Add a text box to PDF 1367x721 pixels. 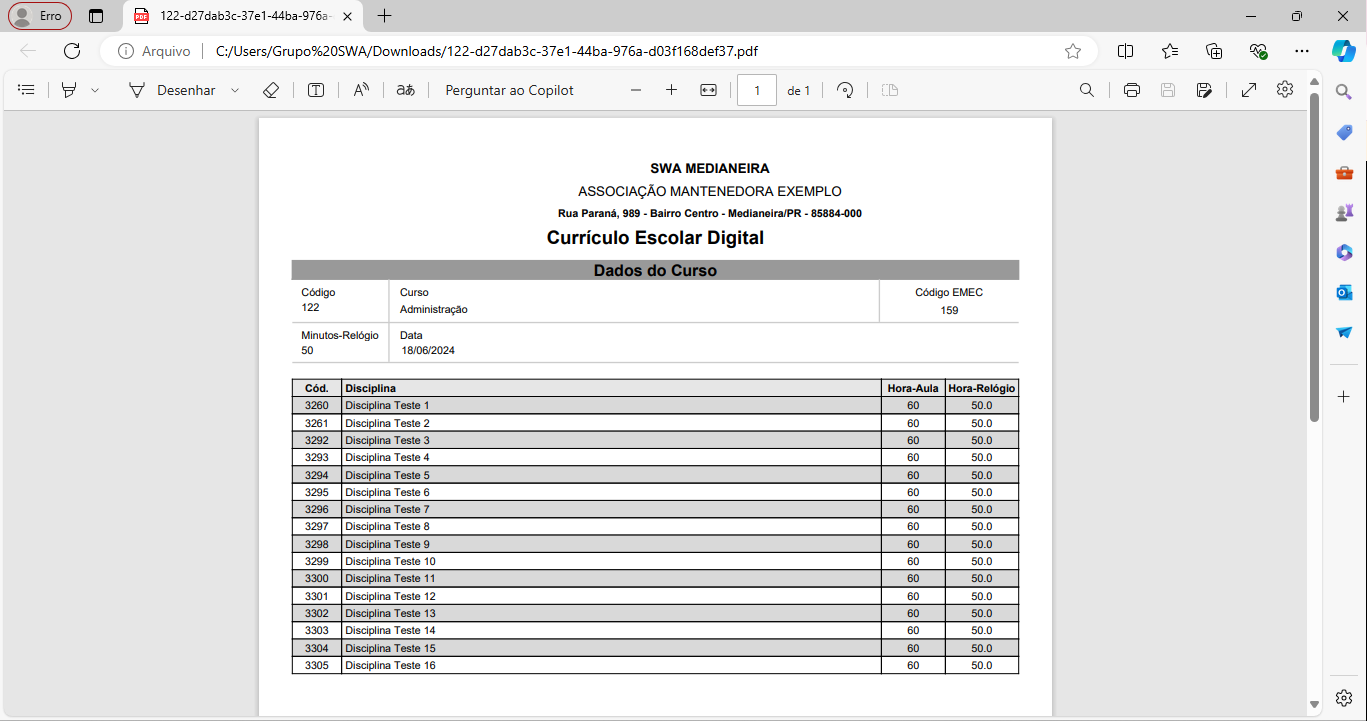pos(316,90)
